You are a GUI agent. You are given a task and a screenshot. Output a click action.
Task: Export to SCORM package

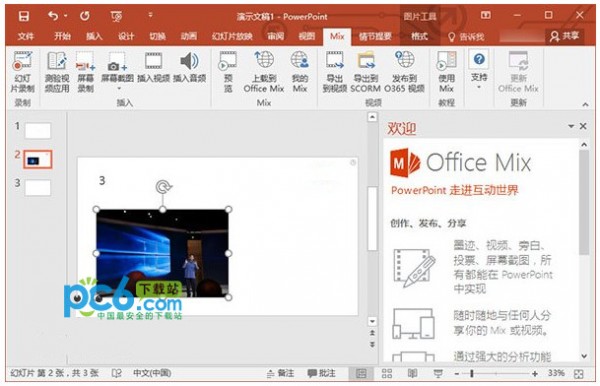tap(366, 72)
